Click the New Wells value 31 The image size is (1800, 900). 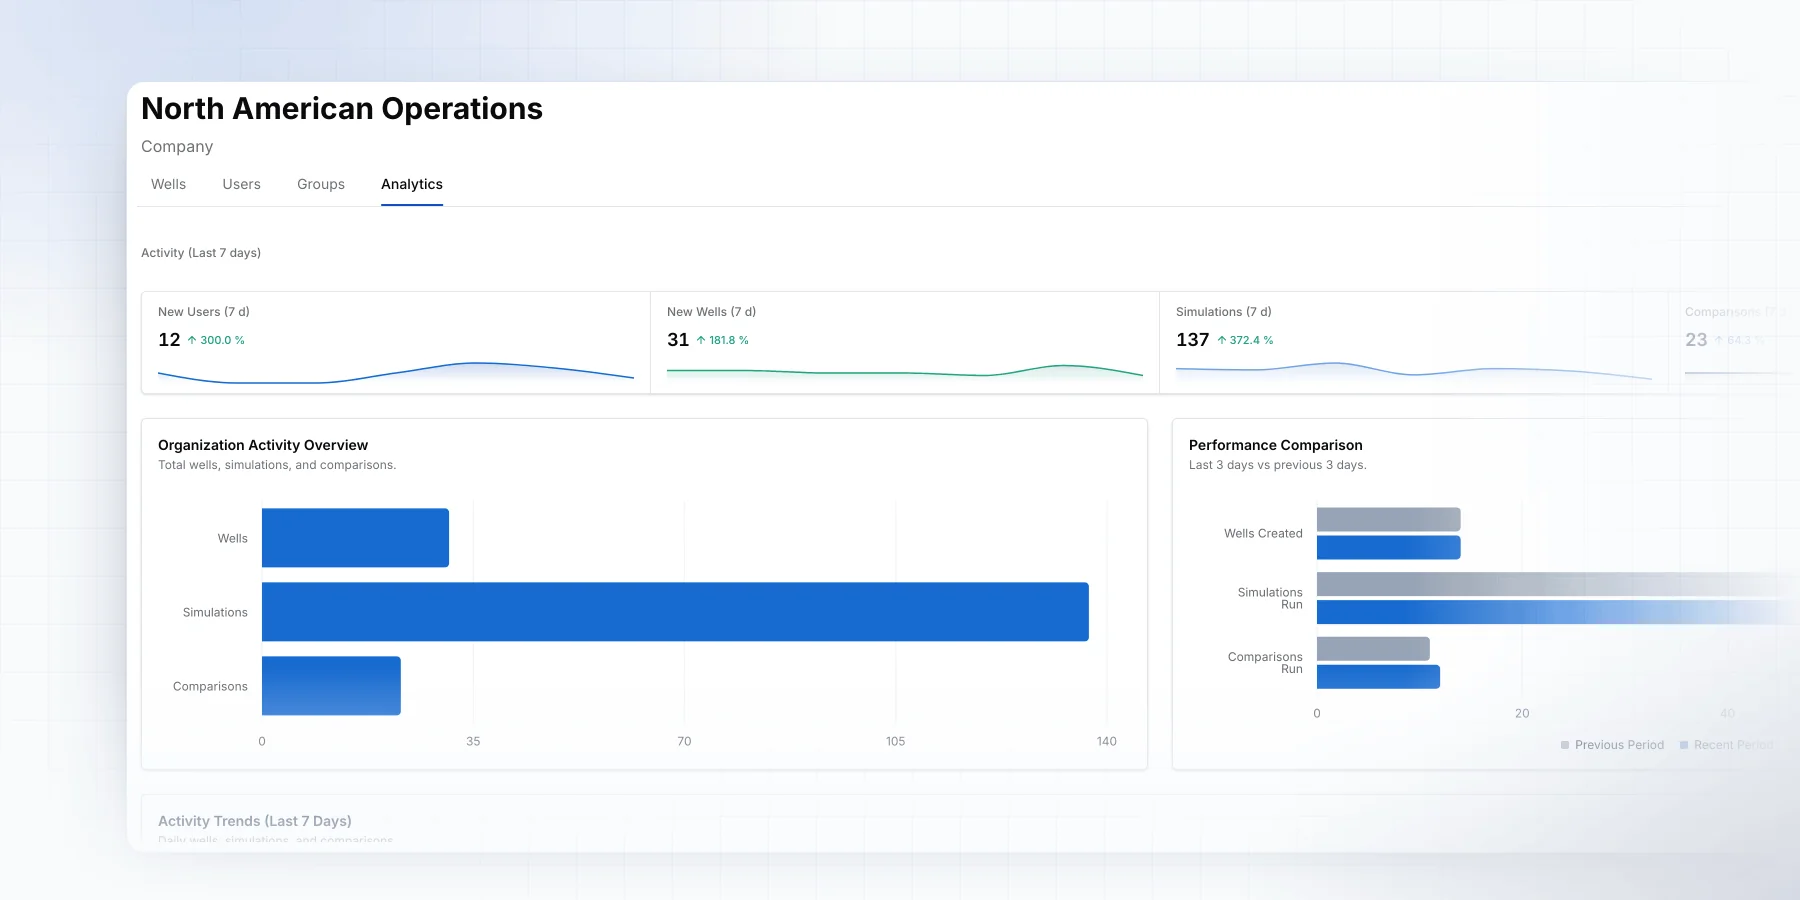[678, 340]
